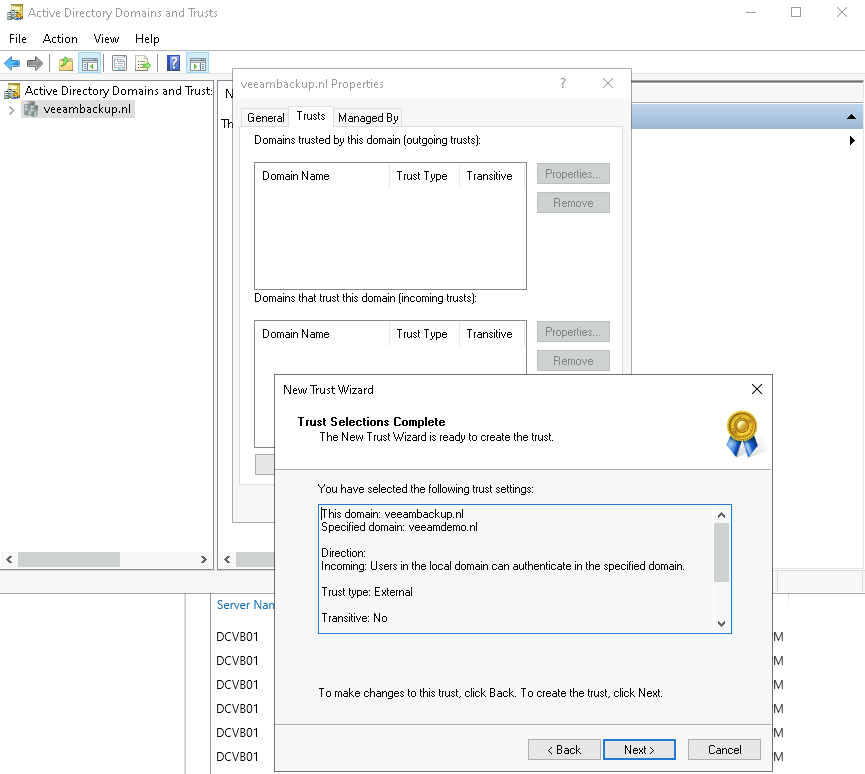Click the Forward arrow toolbar icon
The image size is (865, 774).
(x=35, y=64)
